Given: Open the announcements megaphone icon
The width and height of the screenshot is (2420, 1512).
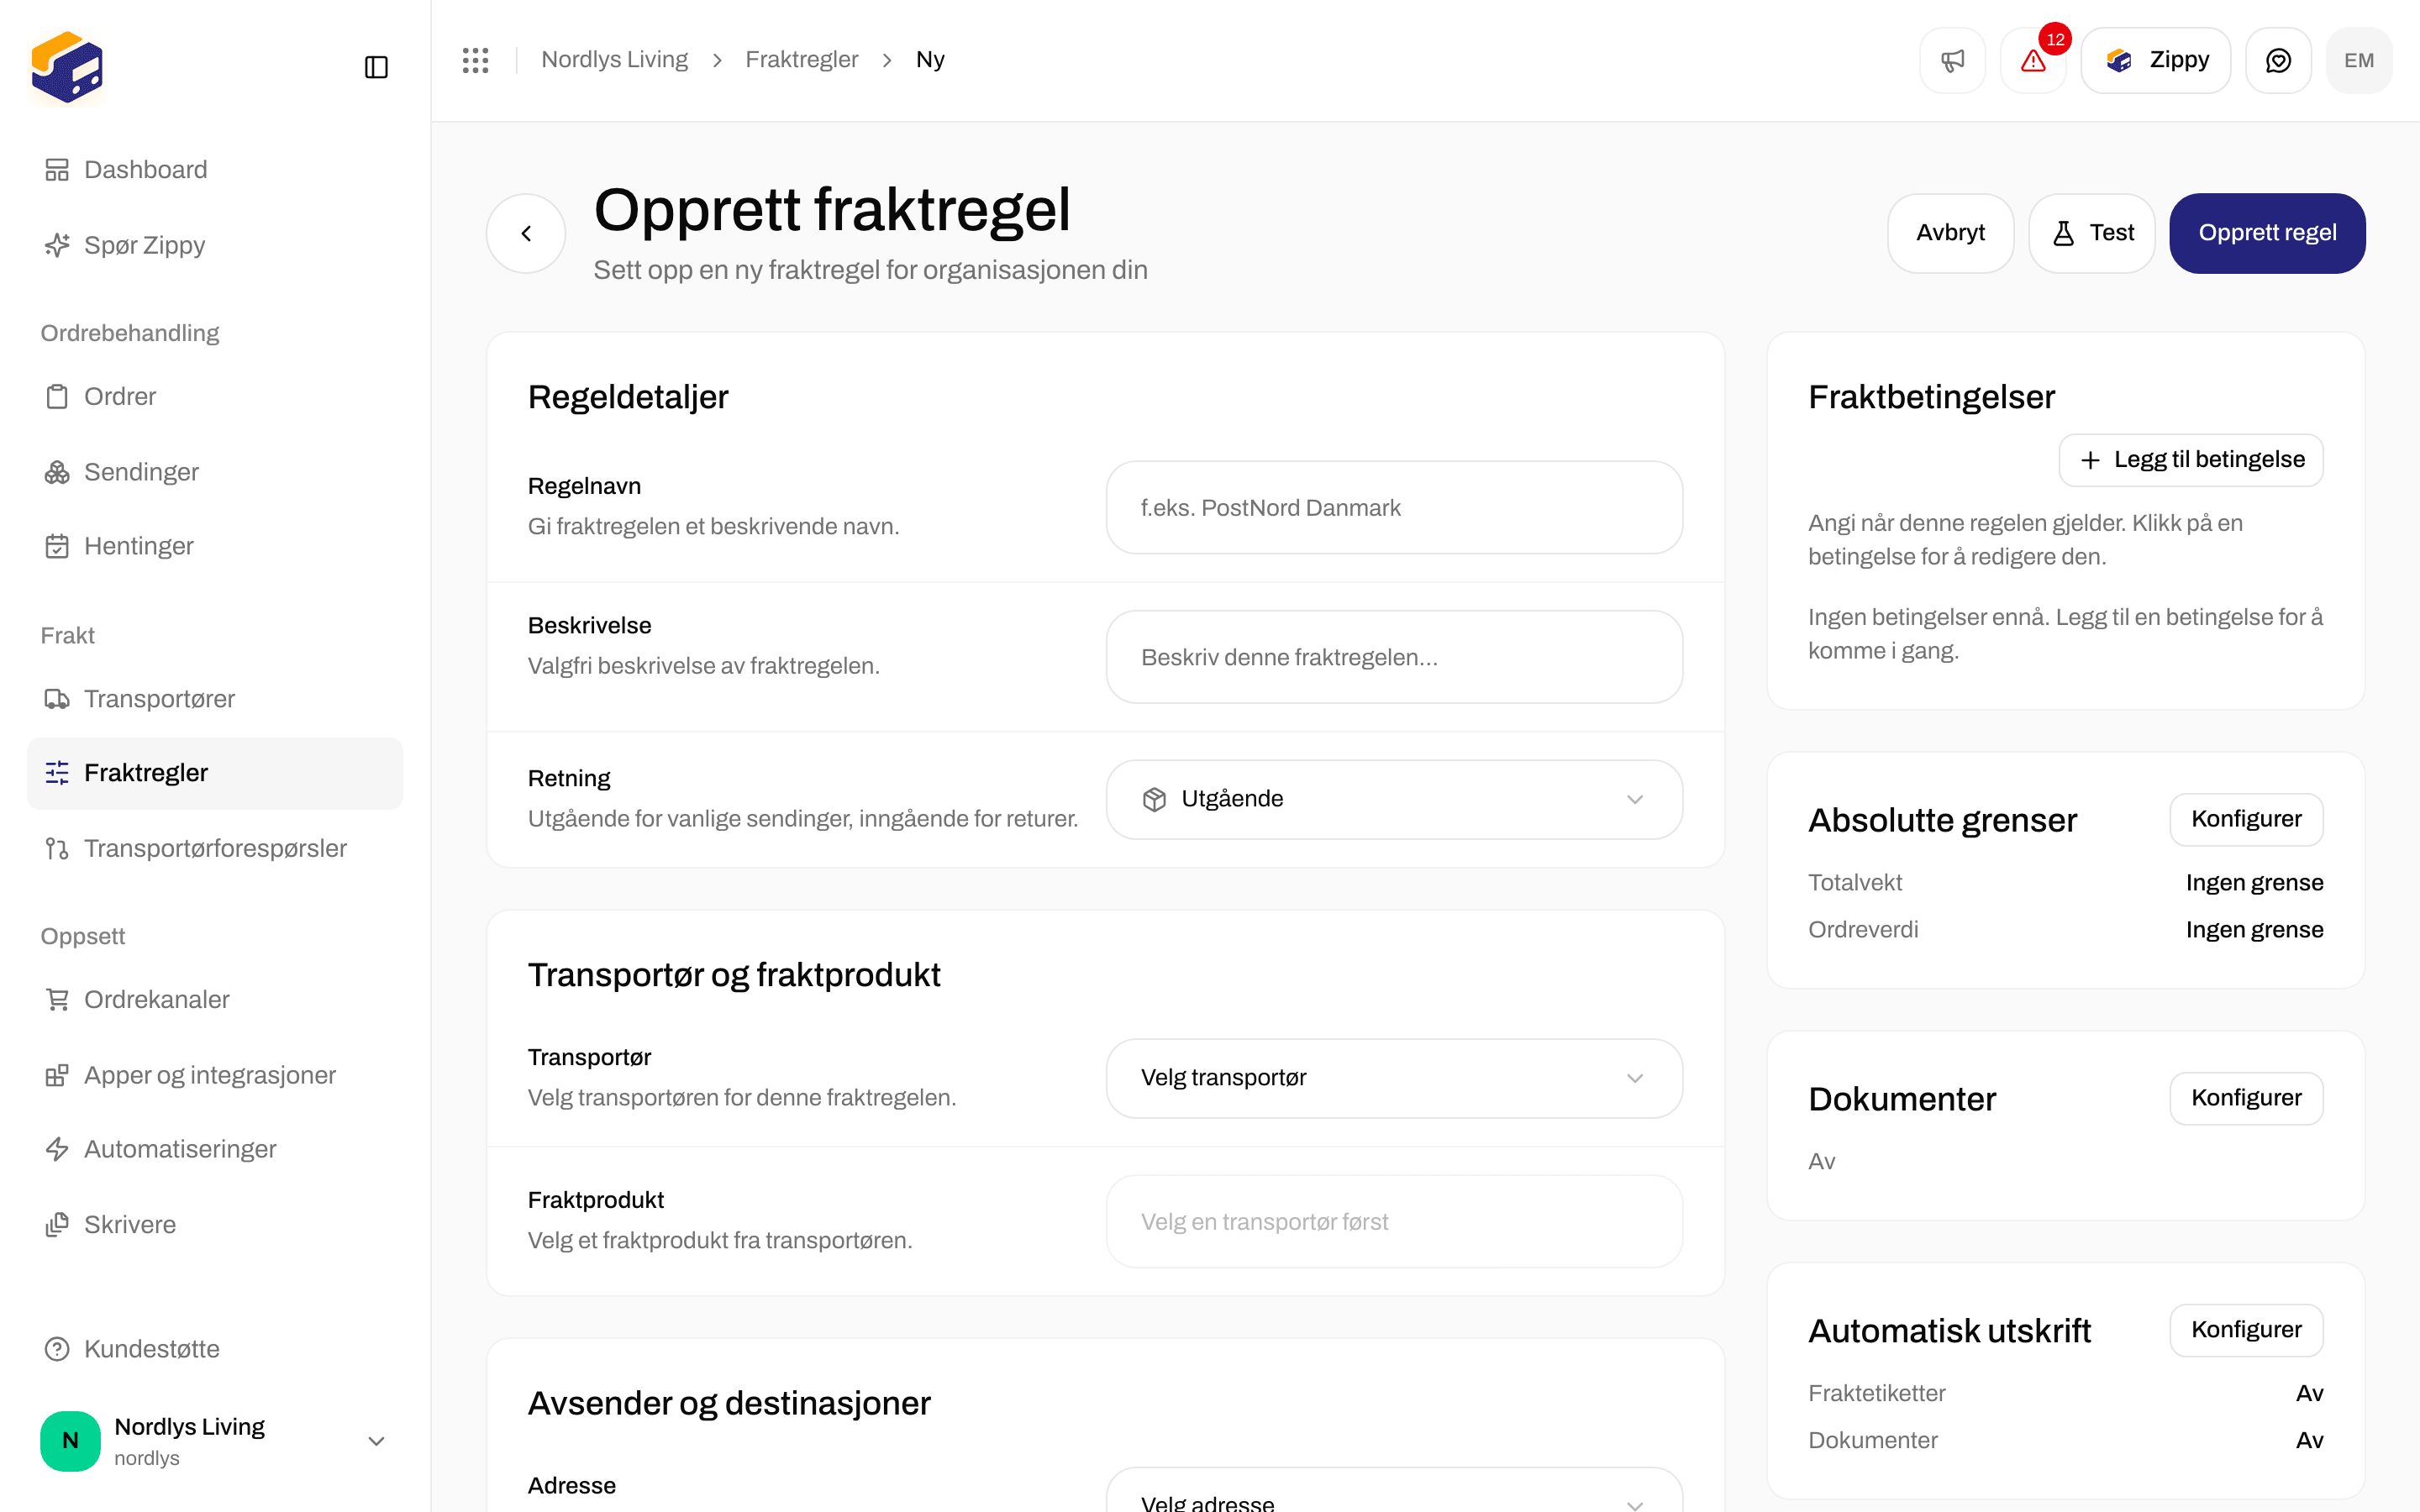Looking at the screenshot, I should (x=1952, y=60).
